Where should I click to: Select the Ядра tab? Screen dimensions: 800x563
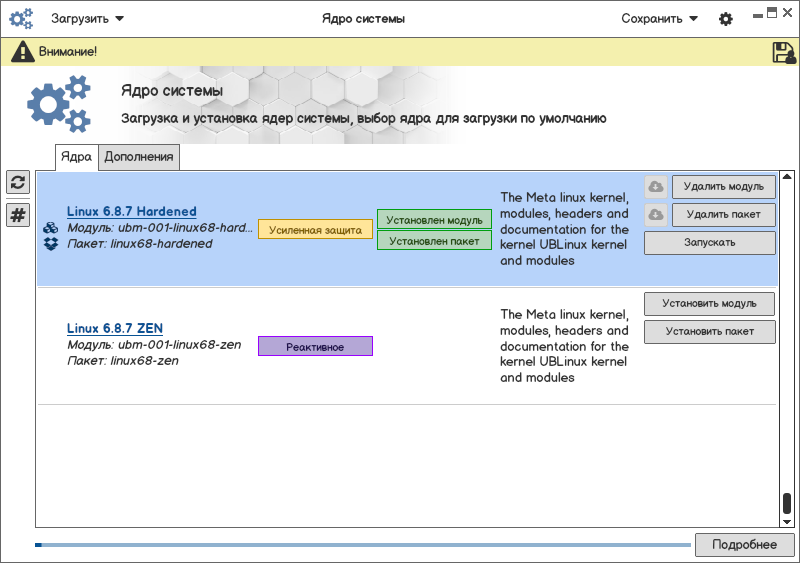point(76,156)
